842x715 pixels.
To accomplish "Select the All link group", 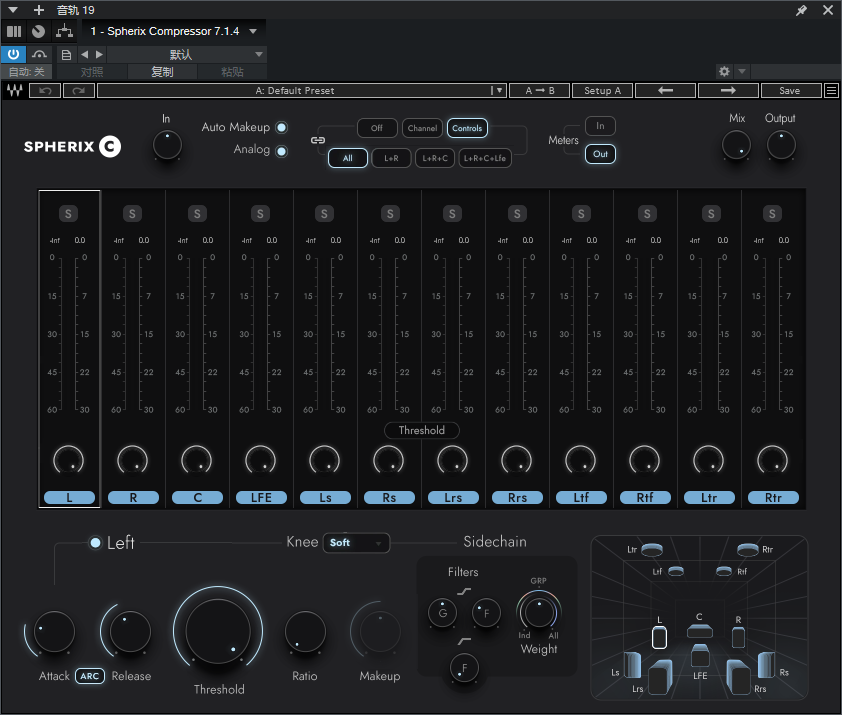I will [x=348, y=158].
